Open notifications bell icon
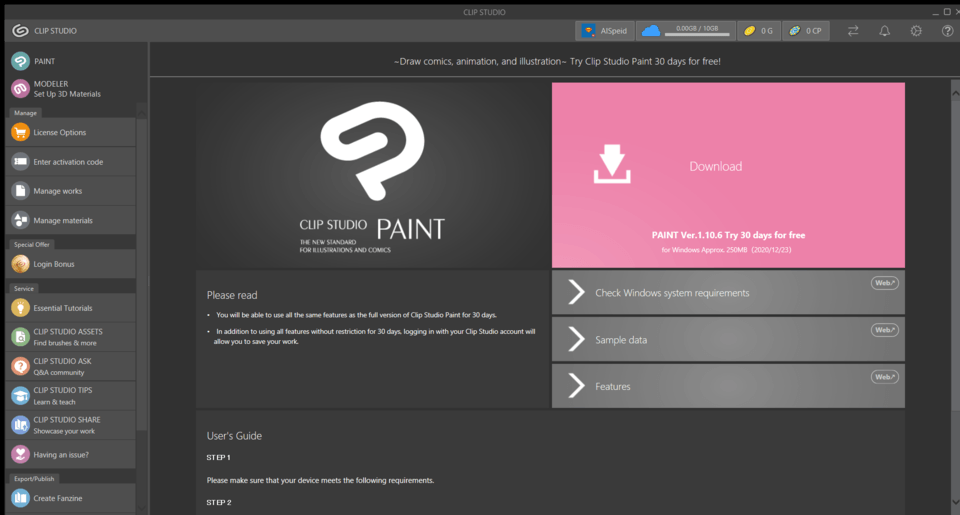This screenshot has width=960, height=515. point(885,31)
